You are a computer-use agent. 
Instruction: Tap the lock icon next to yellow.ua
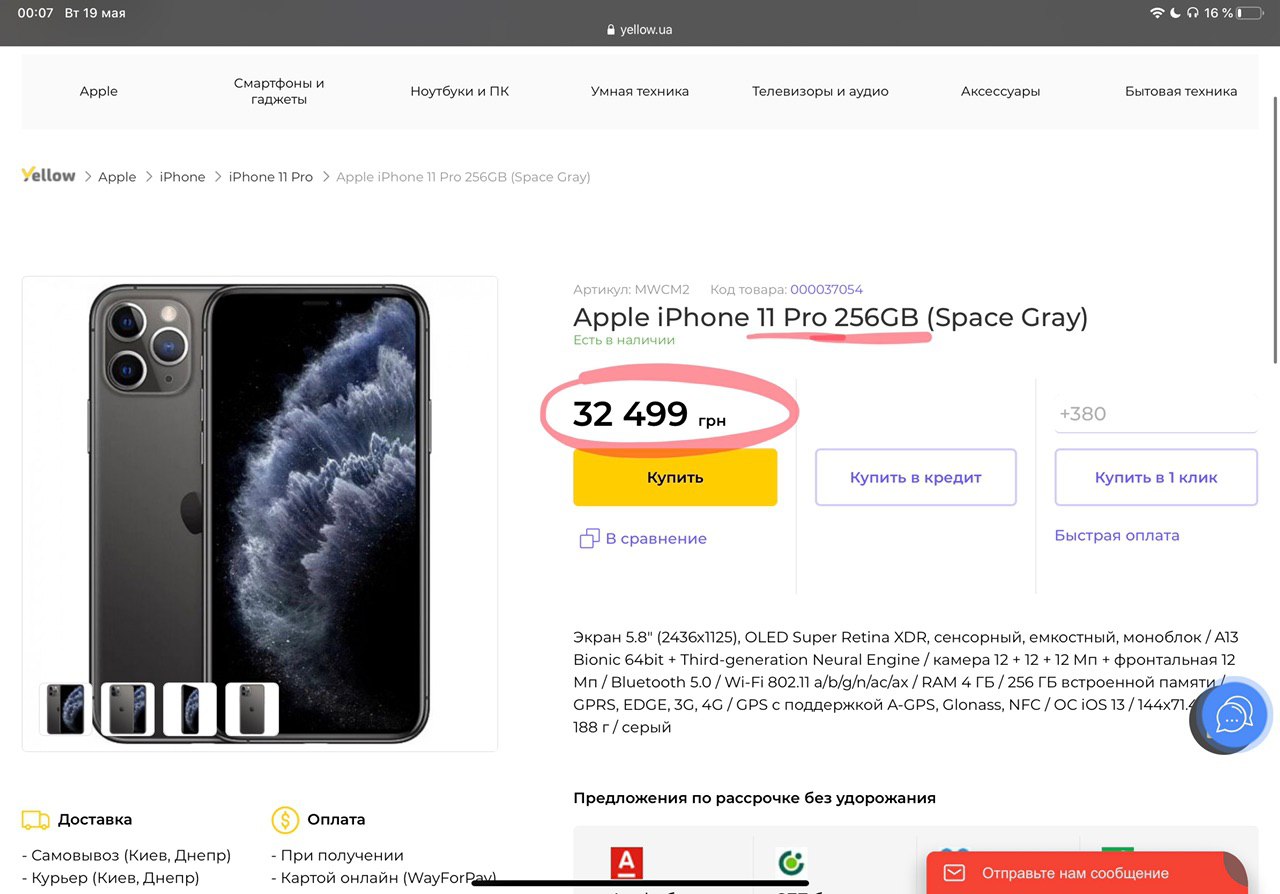(611, 30)
